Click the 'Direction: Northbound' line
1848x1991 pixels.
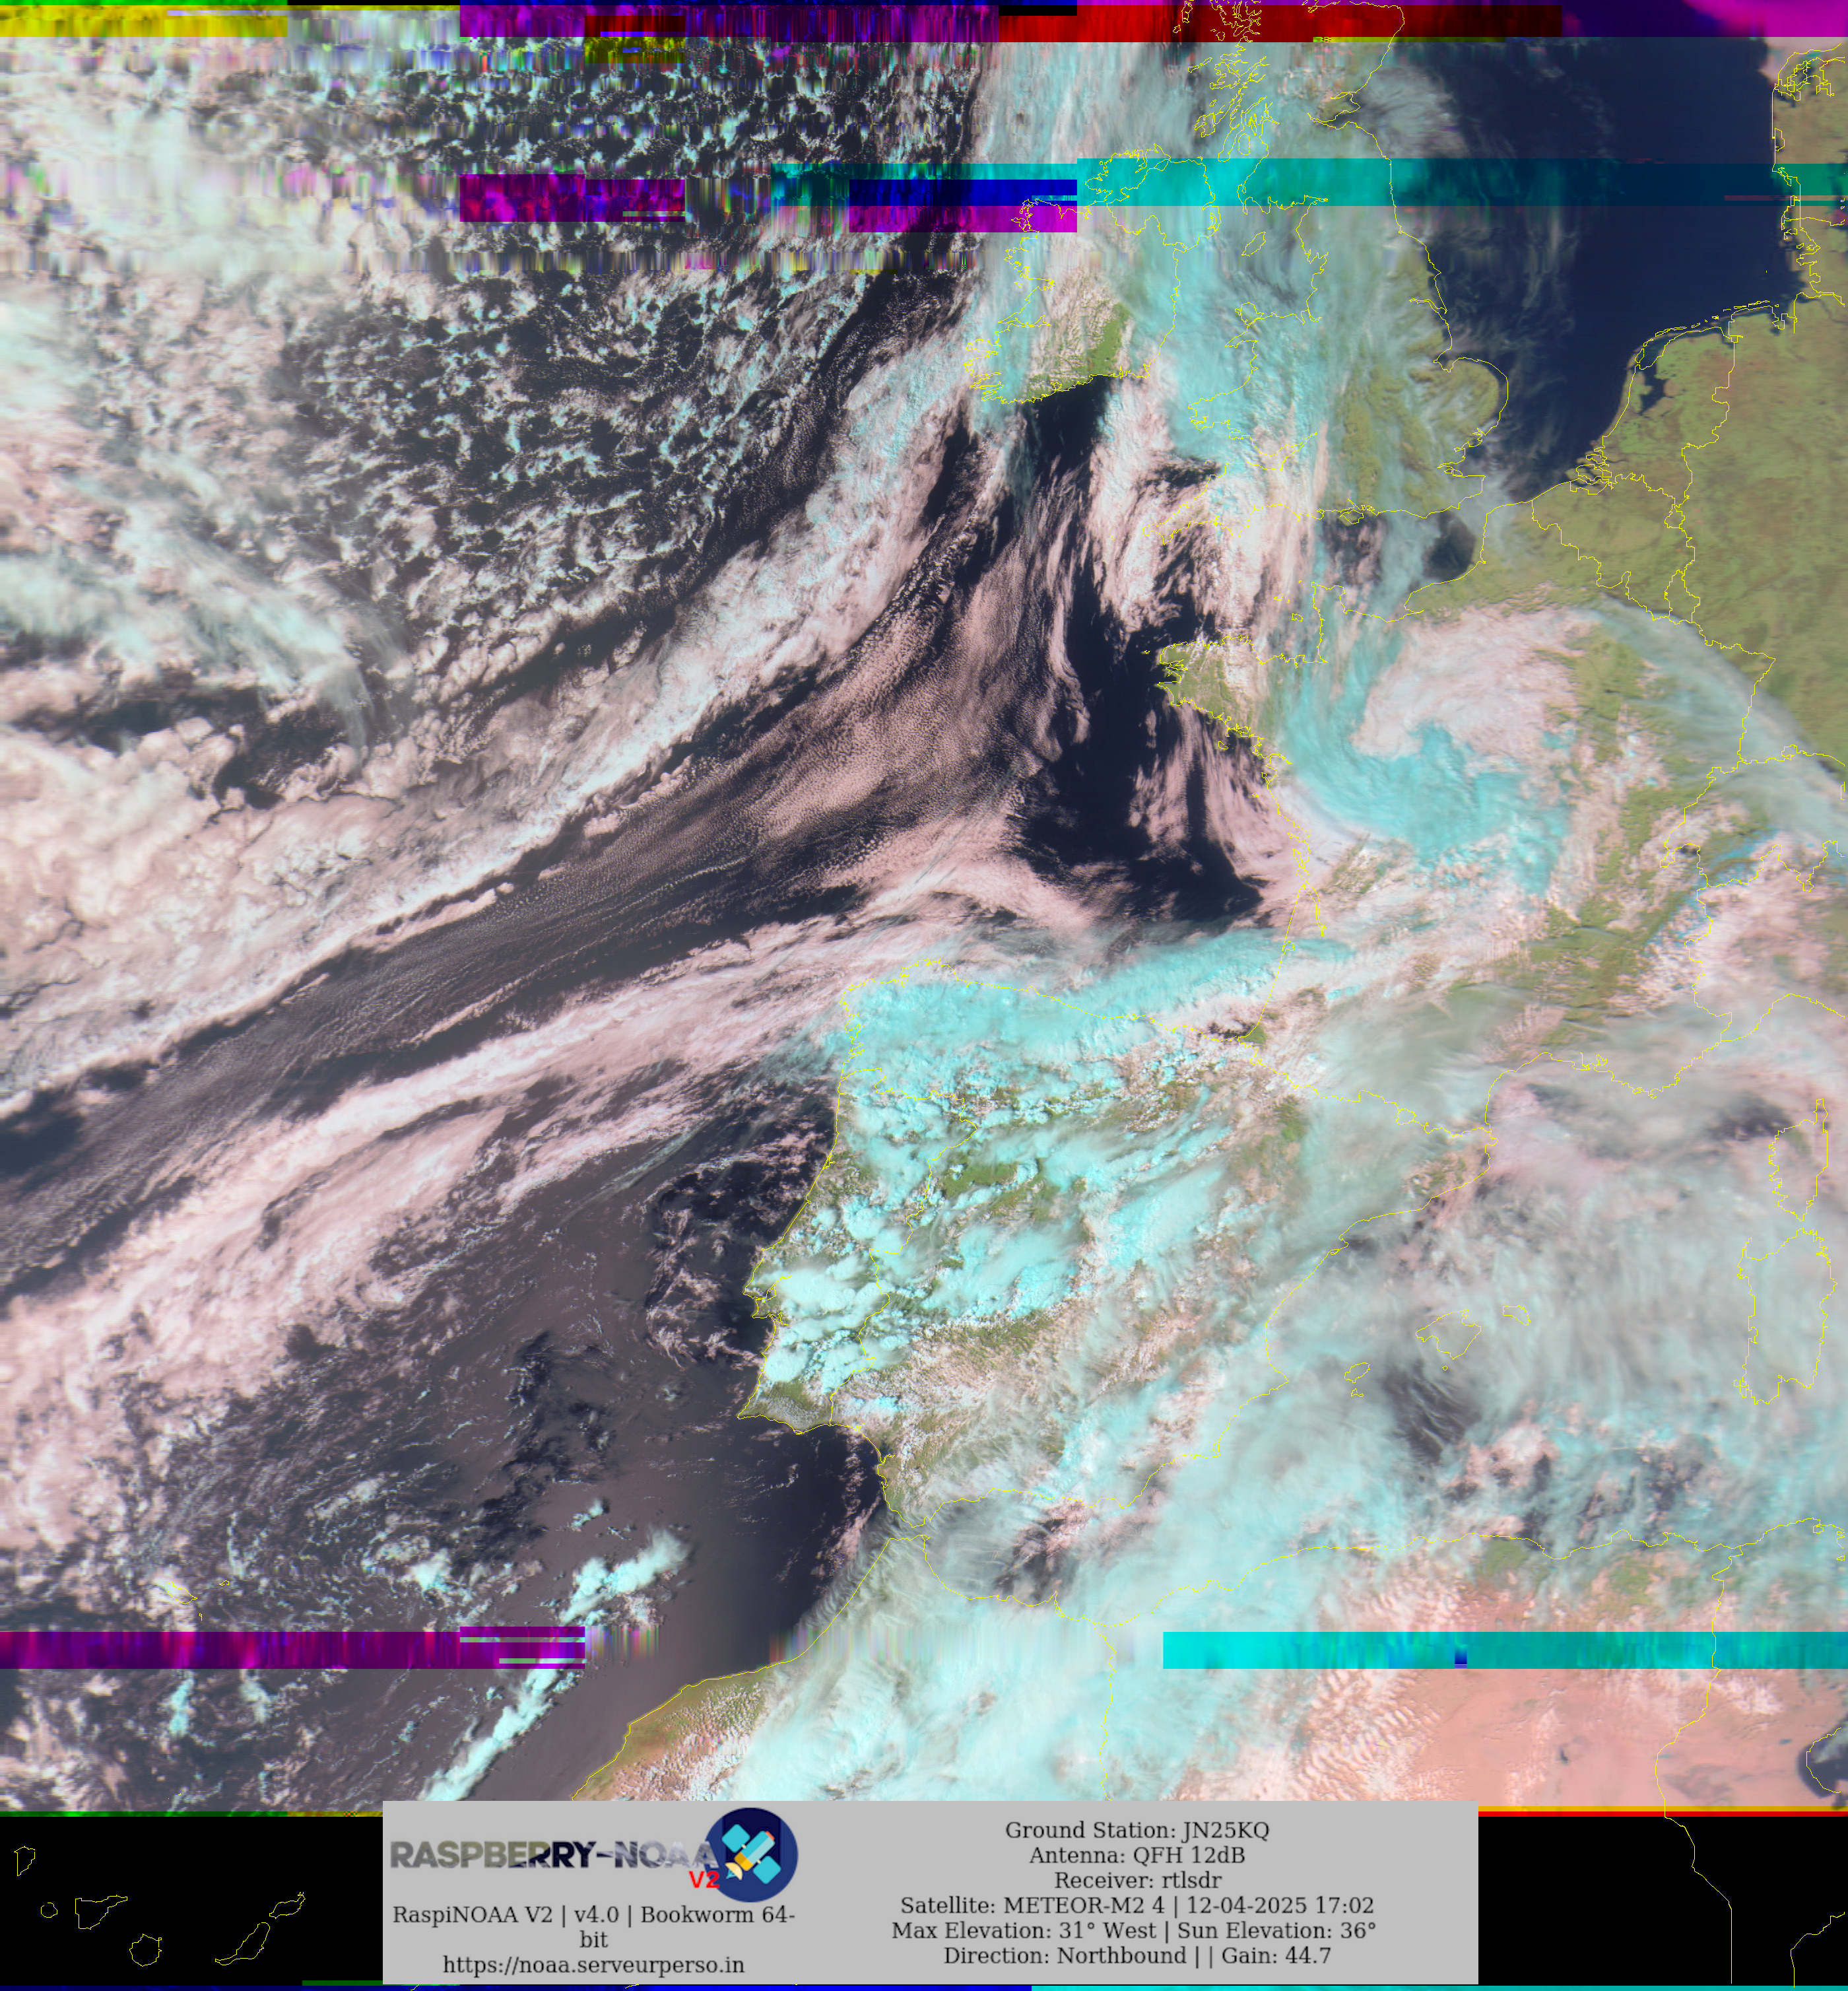pos(1137,1955)
